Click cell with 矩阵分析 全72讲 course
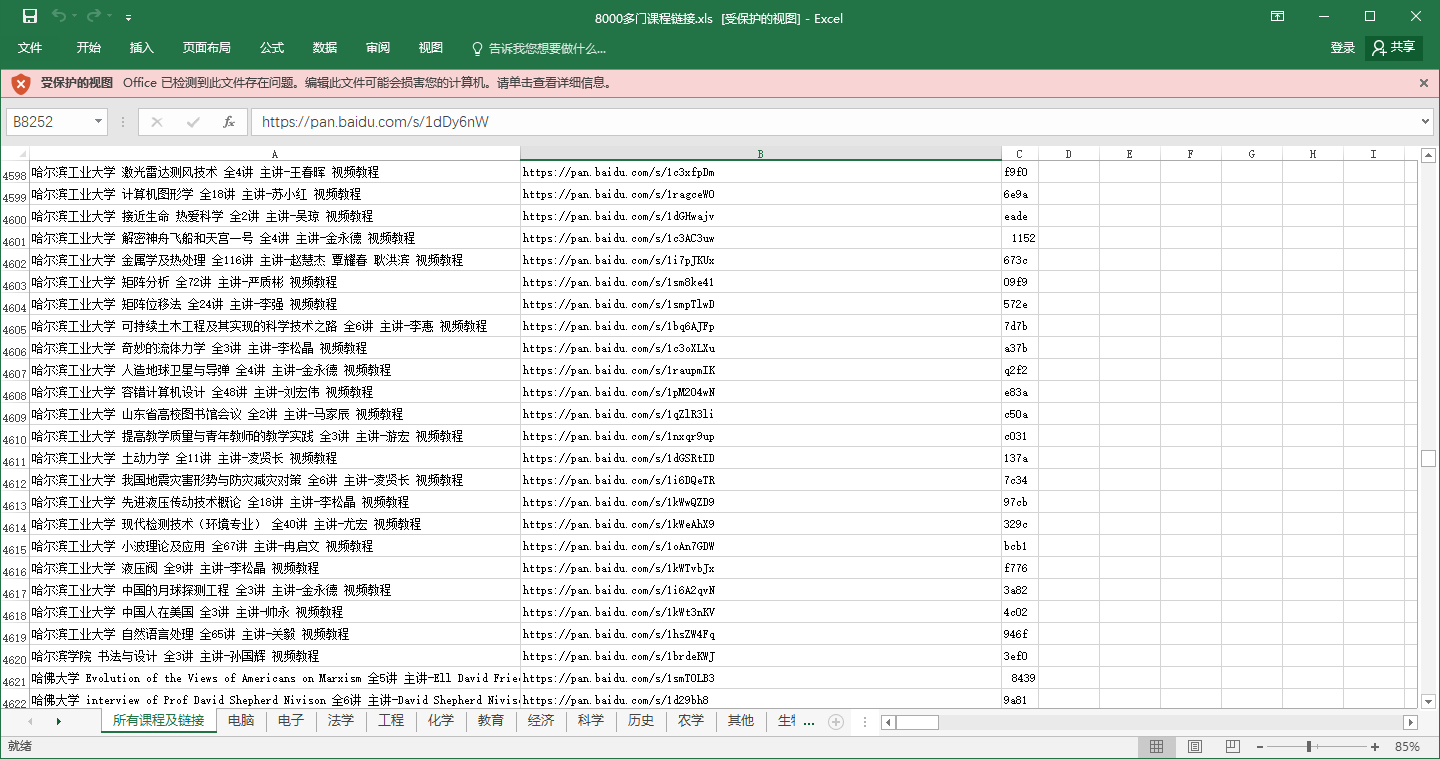 point(275,282)
